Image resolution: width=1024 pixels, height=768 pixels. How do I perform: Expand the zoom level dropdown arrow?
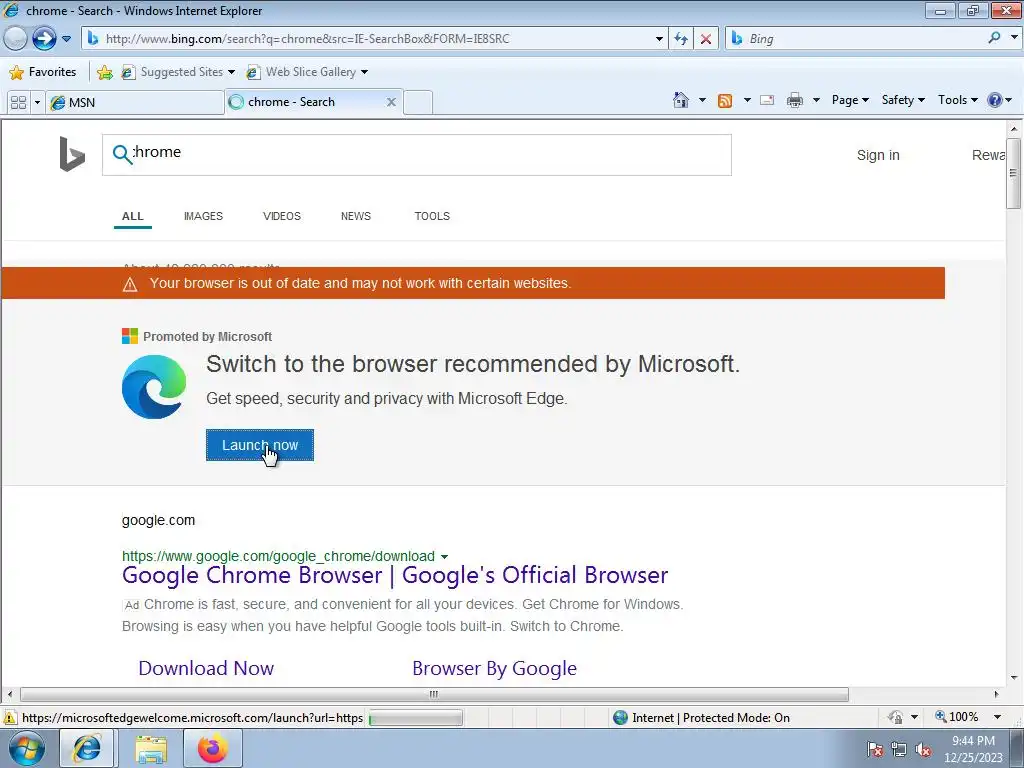[x=997, y=717]
